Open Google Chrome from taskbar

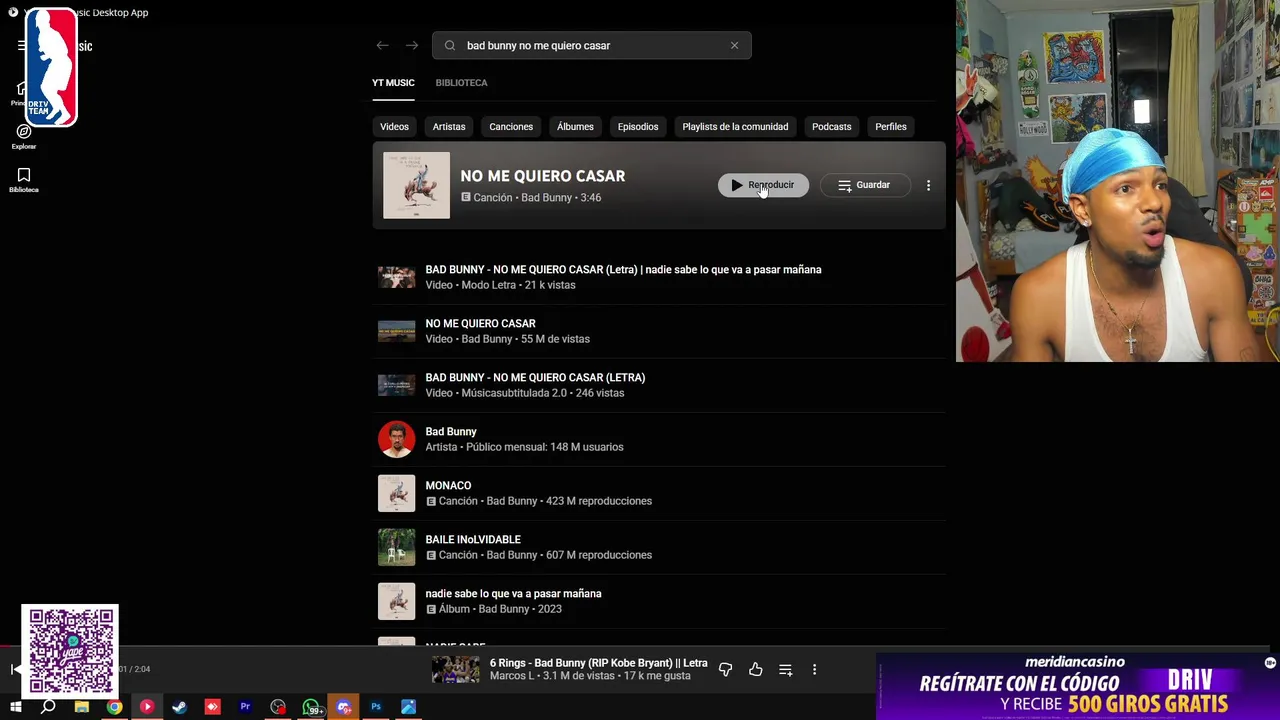114,707
